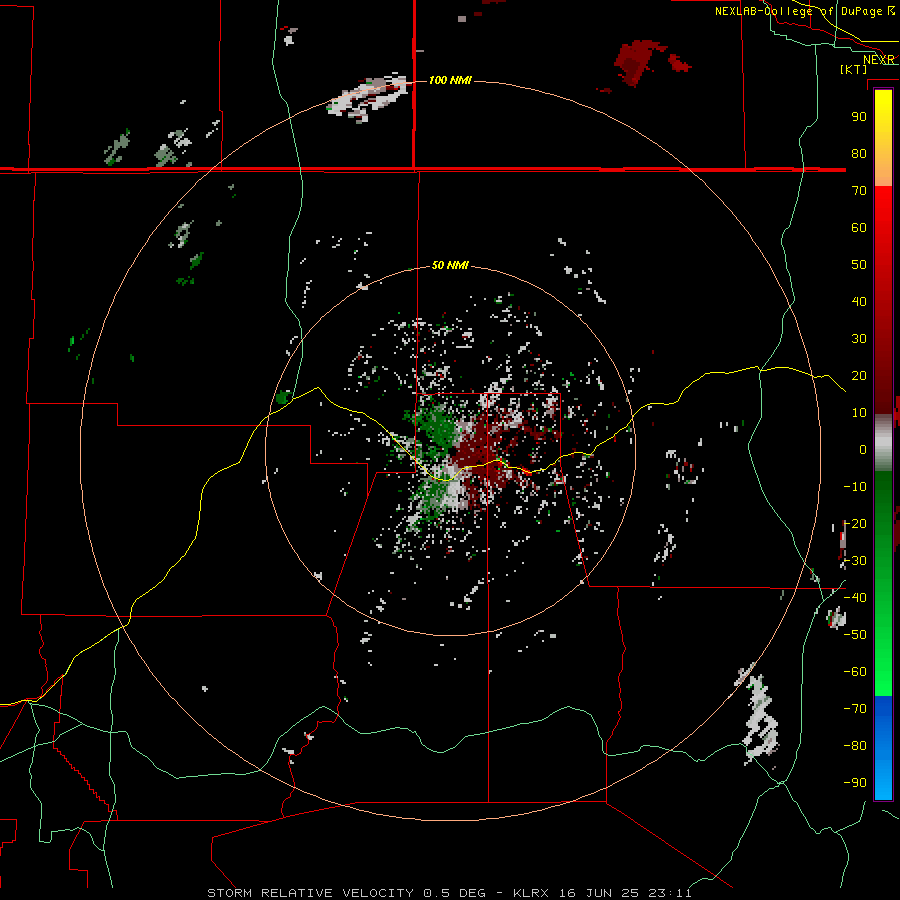The width and height of the screenshot is (900, 900).
Task: Click the "-20" scale value
Action: 855,523
